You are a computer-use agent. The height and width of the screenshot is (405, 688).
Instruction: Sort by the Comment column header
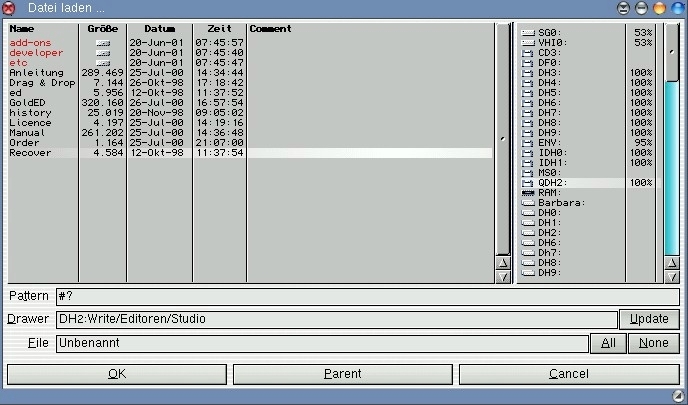[270, 29]
